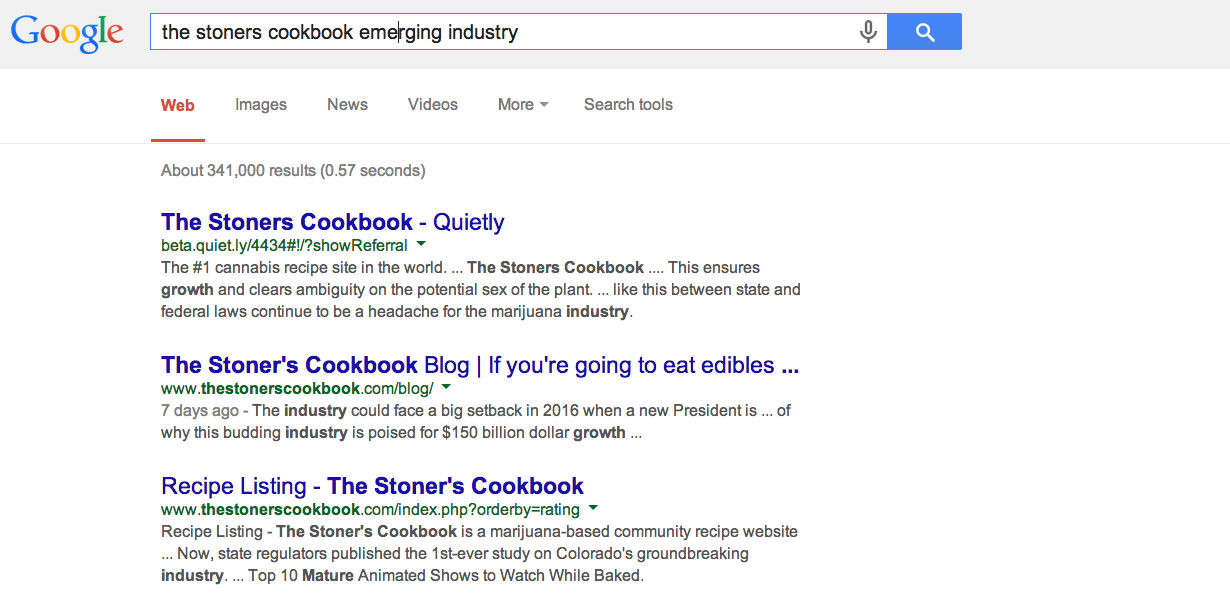1230x607 pixels.
Task: Click the "About 341,000 results" stats text
Action: tap(293, 170)
